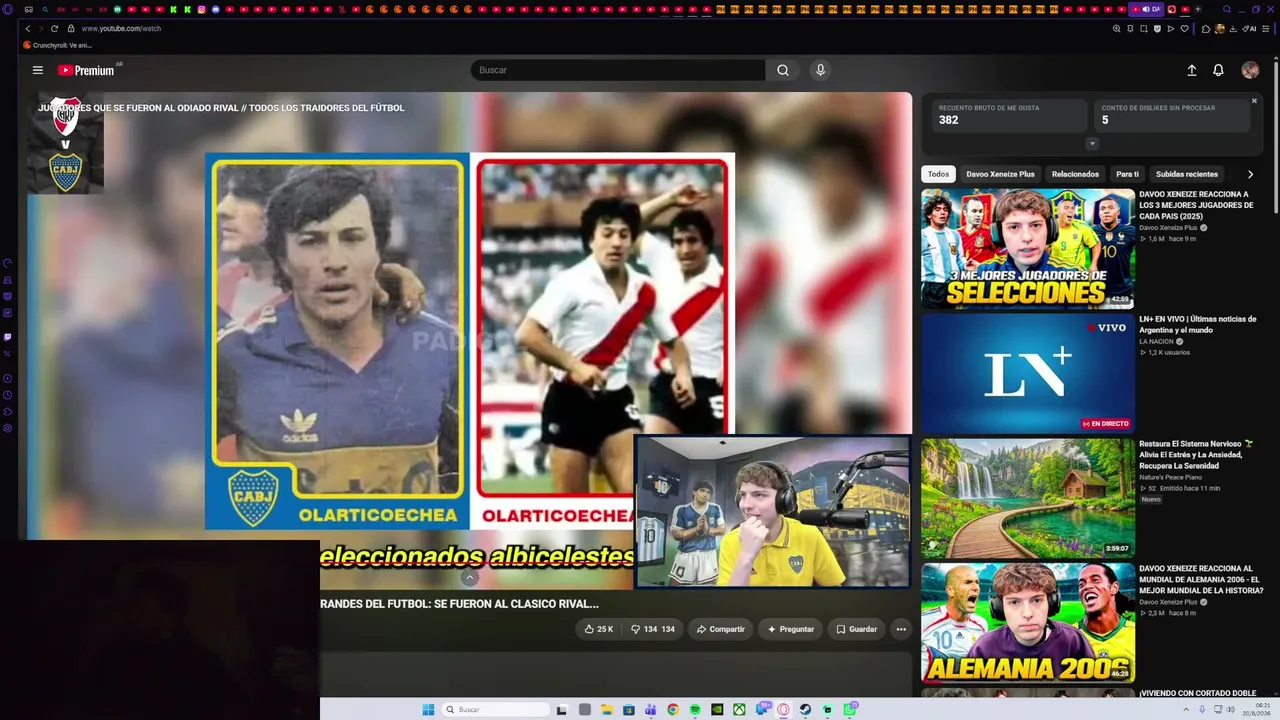Open title 'Restaura El Sistema Nervioso'
The image size is (1280, 720).
click(x=1196, y=455)
